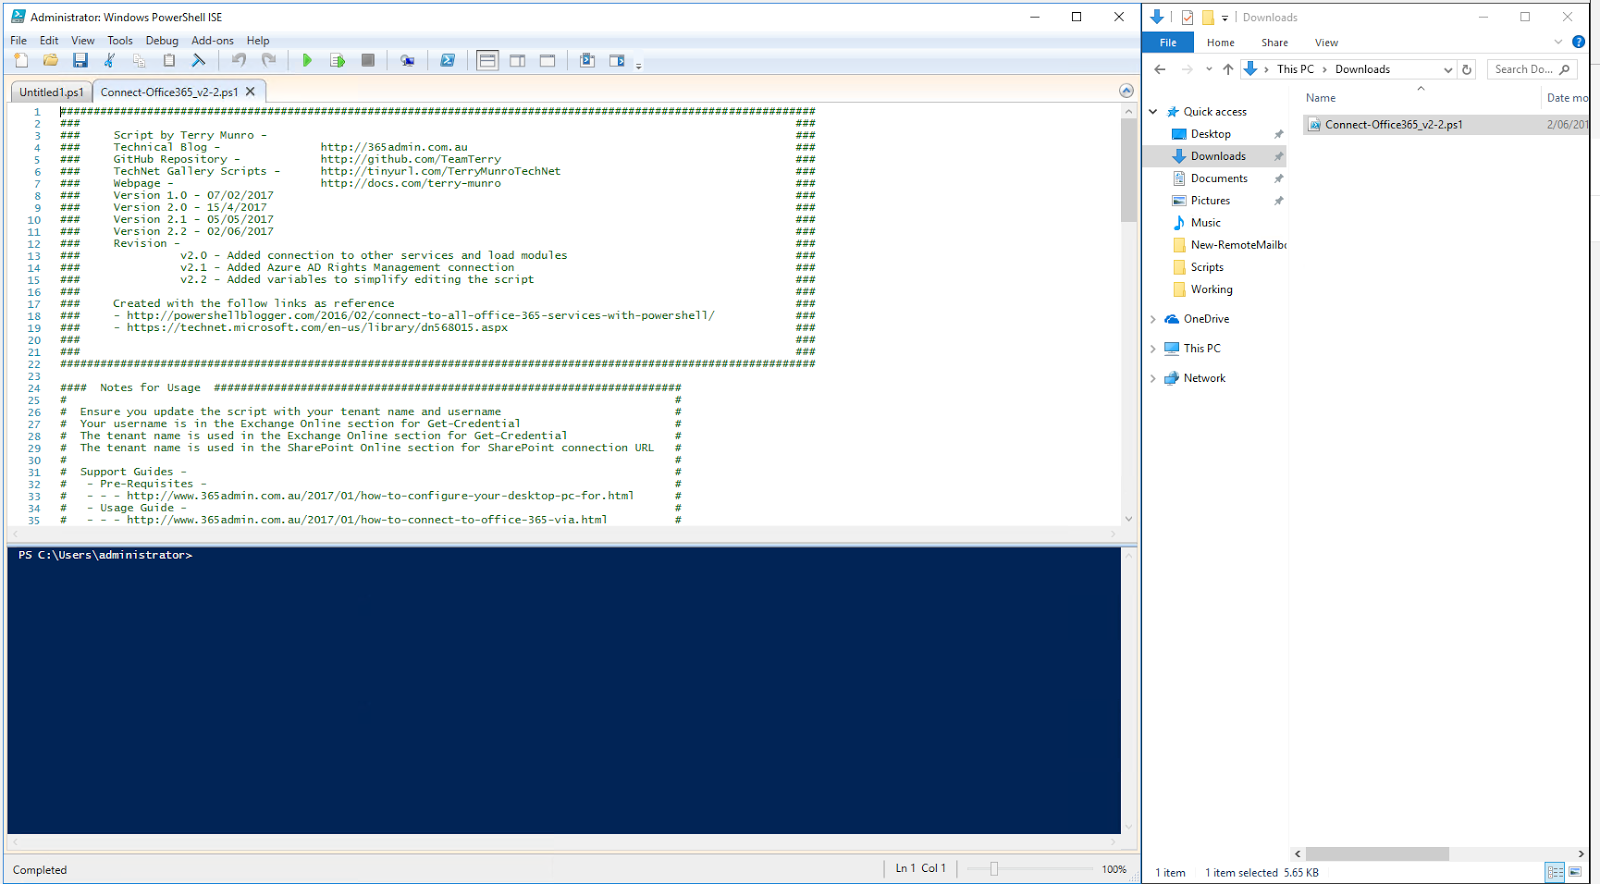Show the command add-on pane icon
This screenshot has height=884, width=1600.
pyautogui.click(x=617, y=61)
